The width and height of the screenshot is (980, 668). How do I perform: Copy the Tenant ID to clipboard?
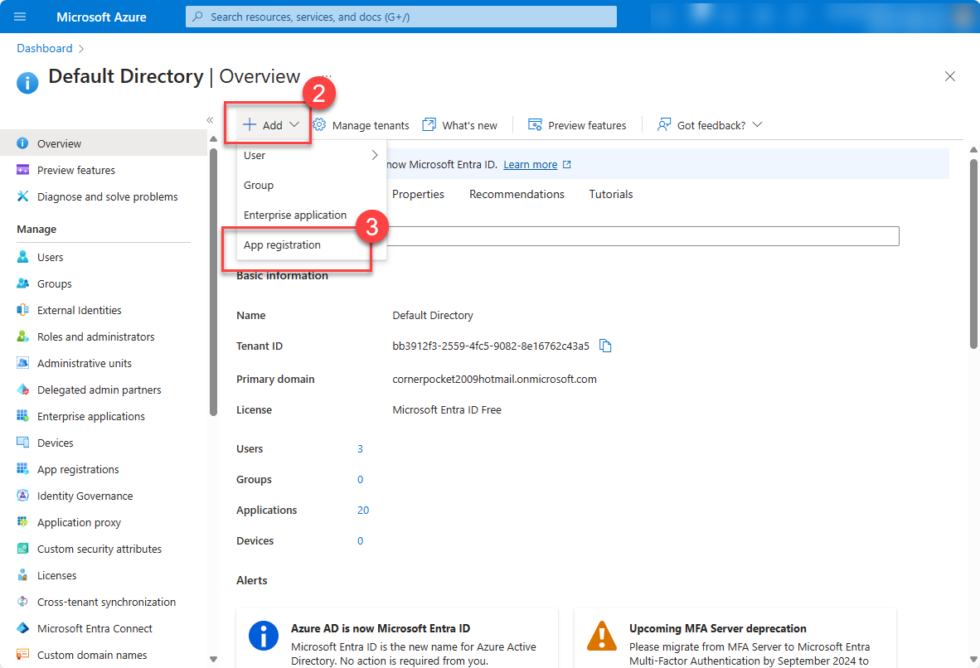pyautogui.click(x=605, y=343)
